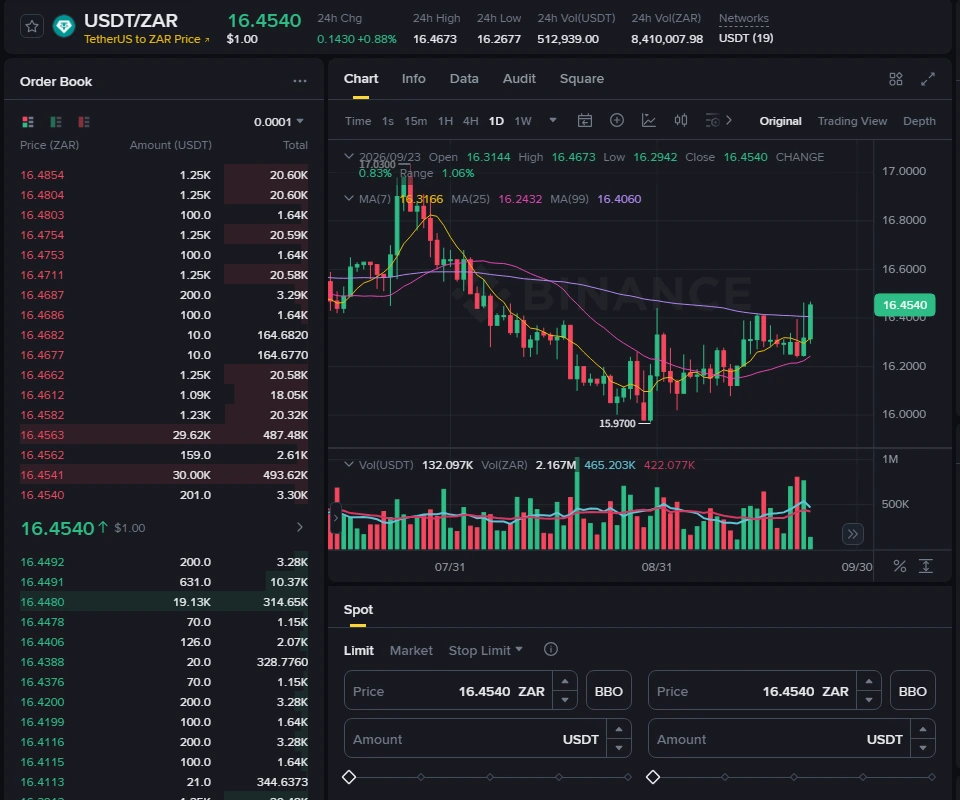This screenshot has width=960, height=800.
Task: Select the 1s chart interval
Action: 388,121
